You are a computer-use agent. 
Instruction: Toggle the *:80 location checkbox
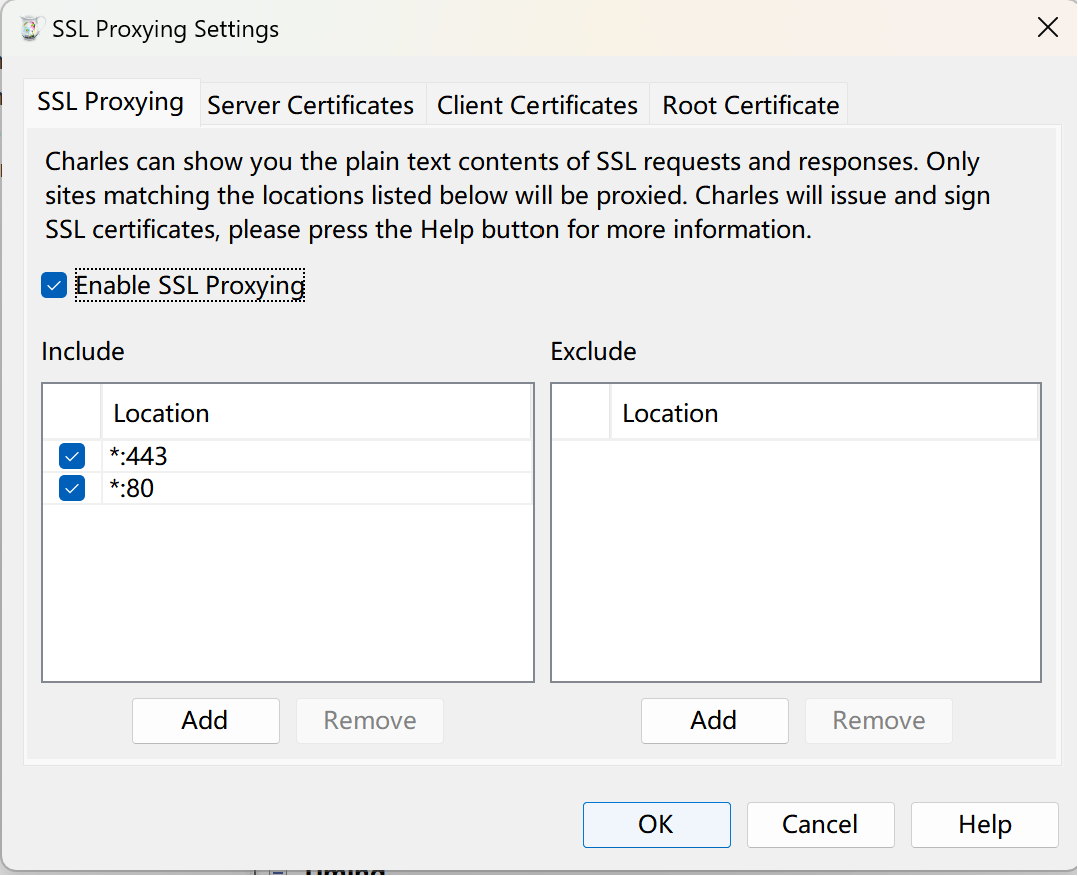[x=72, y=489]
